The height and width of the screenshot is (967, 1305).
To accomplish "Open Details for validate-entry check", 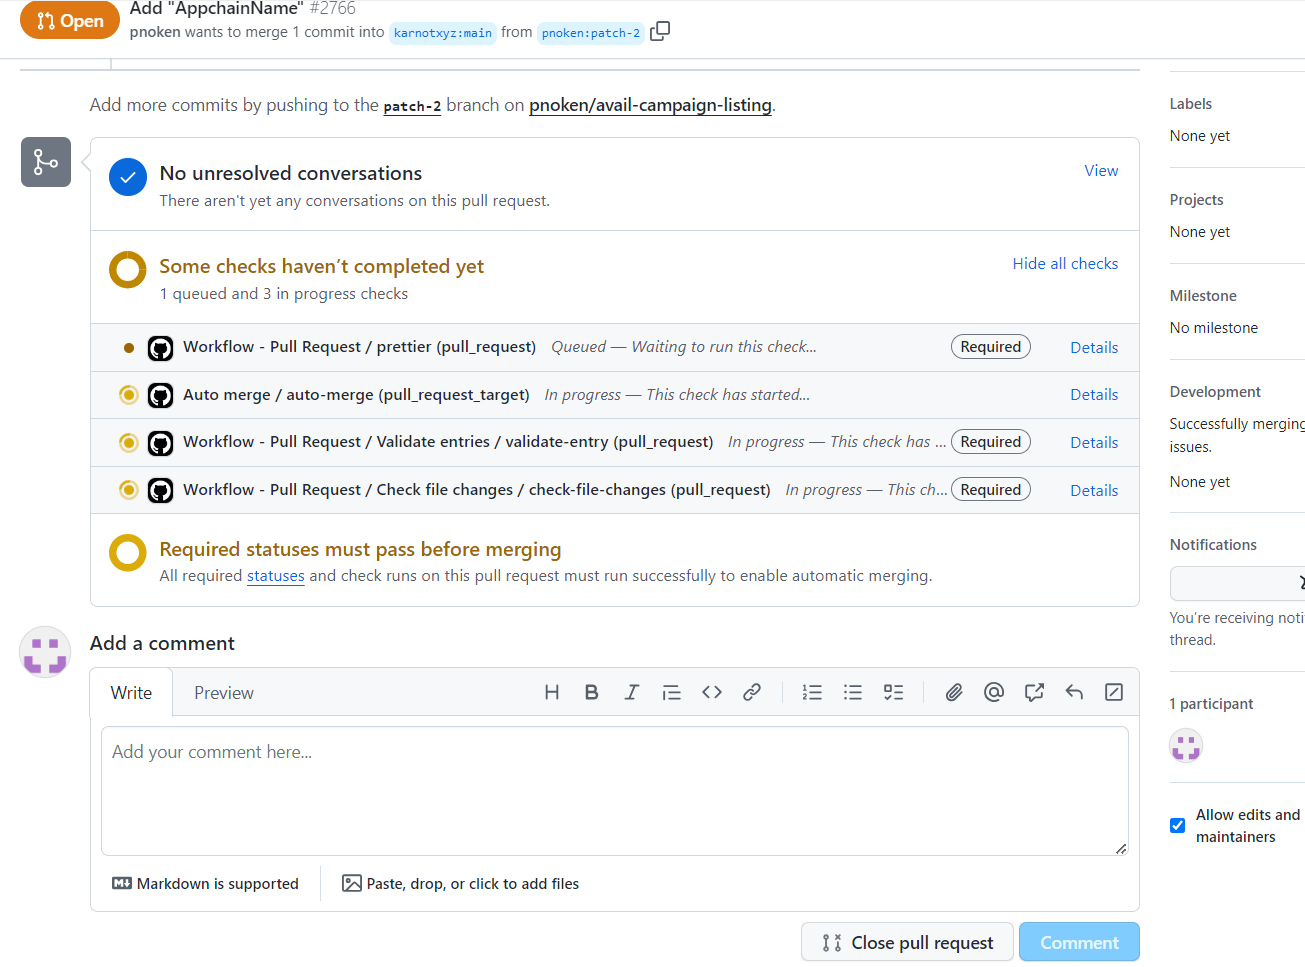I will (x=1094, y=443).
